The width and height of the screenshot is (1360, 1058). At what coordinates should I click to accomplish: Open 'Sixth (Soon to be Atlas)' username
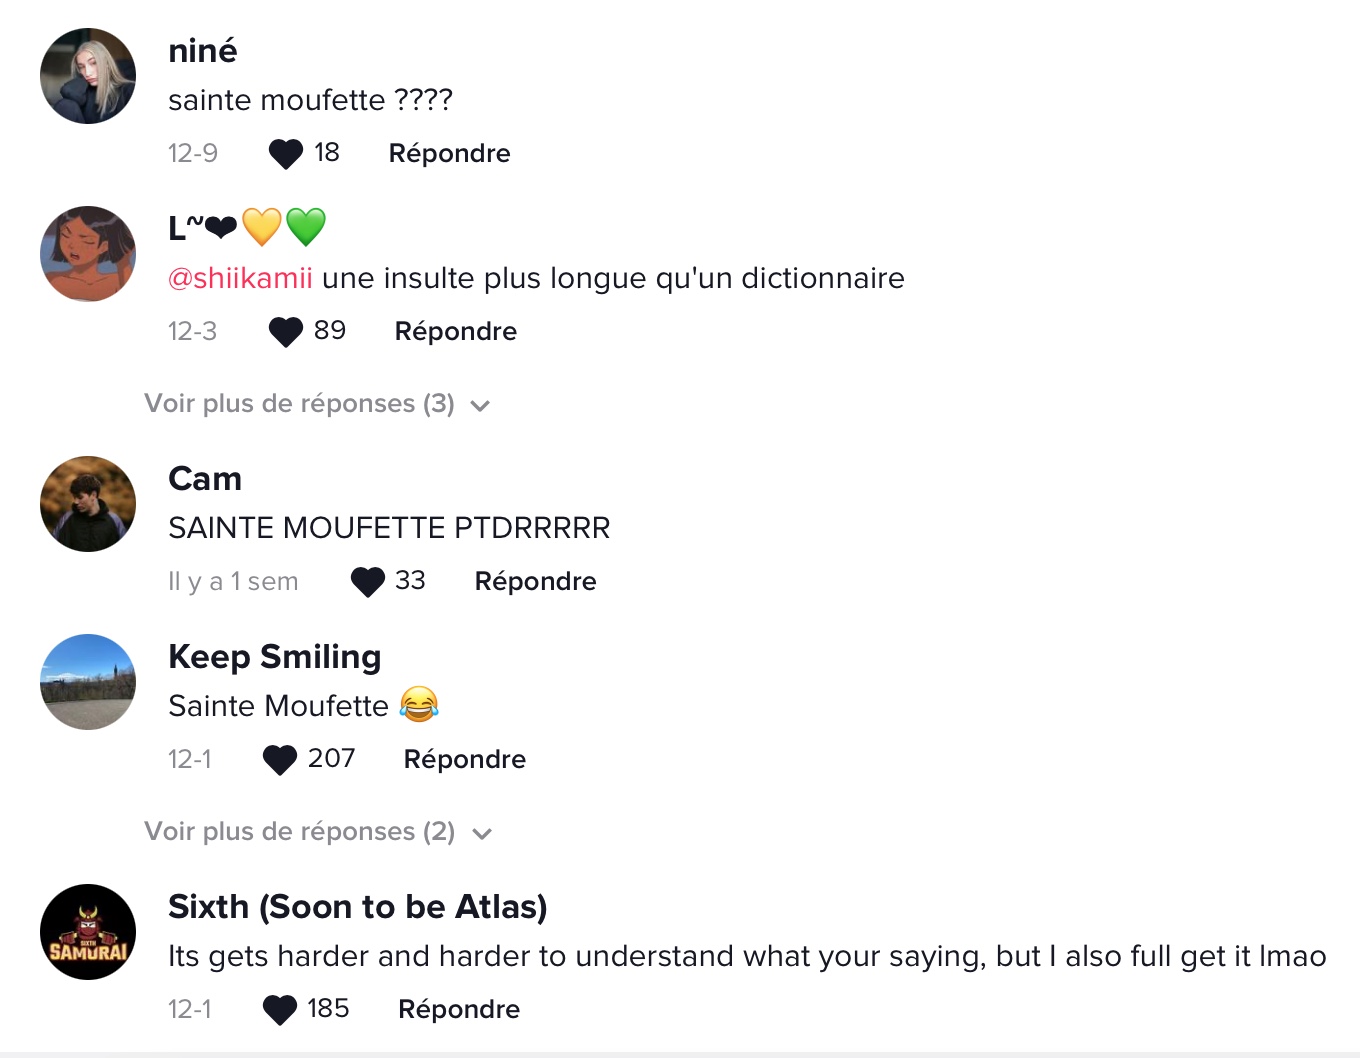[x=358, y=907]
